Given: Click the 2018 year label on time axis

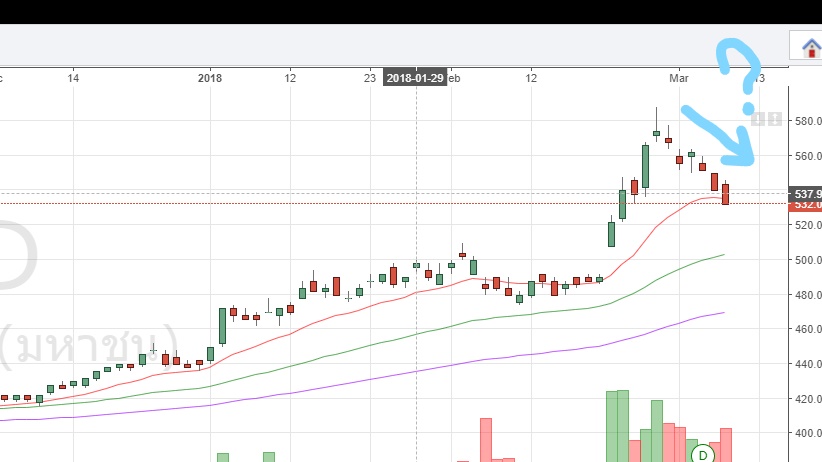Looking at the screenshot, I should point(210,78).
